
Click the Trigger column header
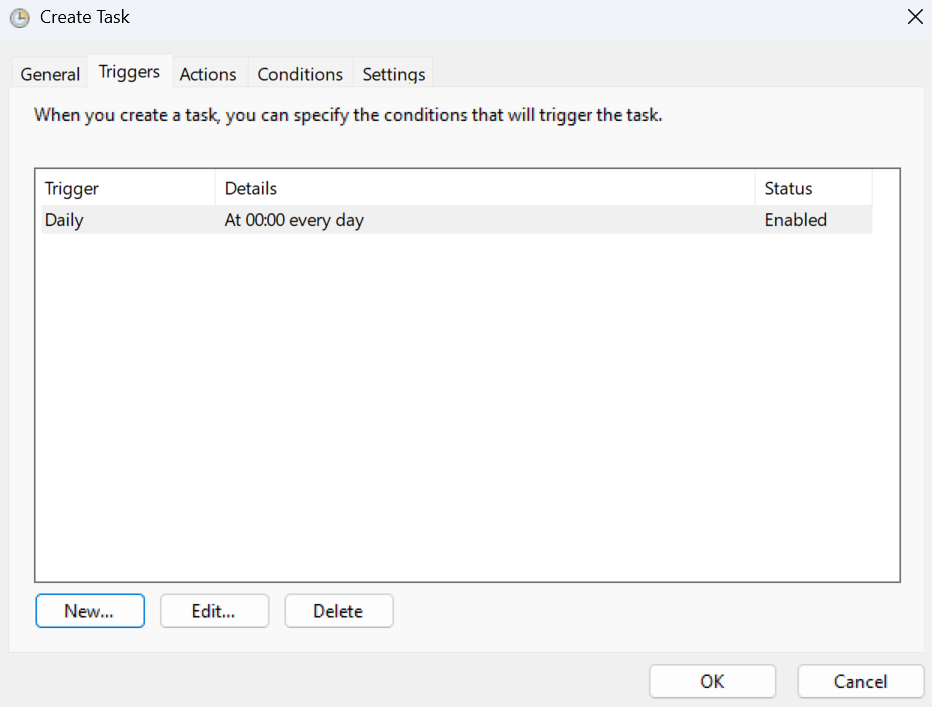pyautogui.click(x=71, y=188)
